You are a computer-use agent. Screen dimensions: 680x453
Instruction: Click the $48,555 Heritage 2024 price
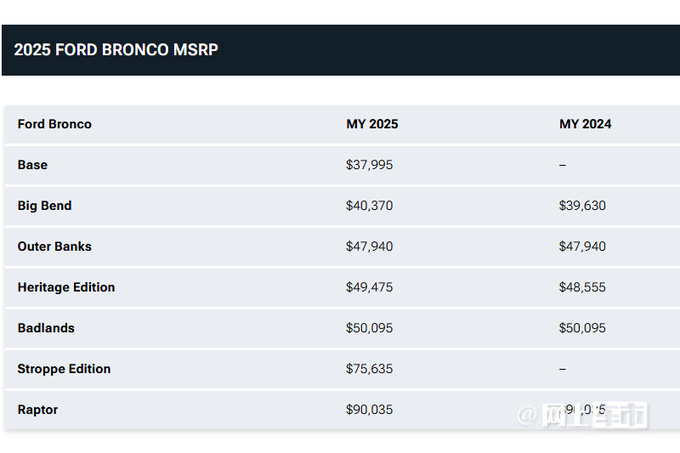coord(582,287)
